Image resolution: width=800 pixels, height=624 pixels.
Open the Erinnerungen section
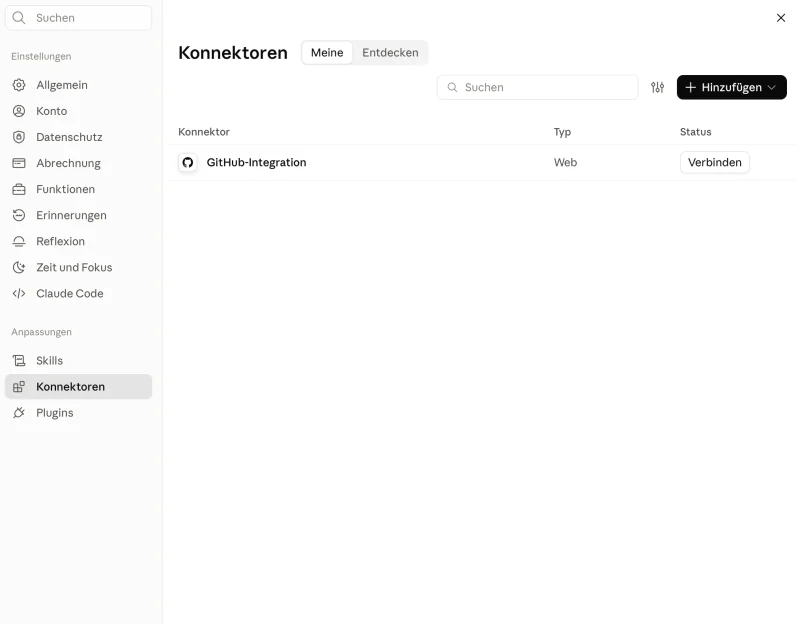tap(79, 215)
